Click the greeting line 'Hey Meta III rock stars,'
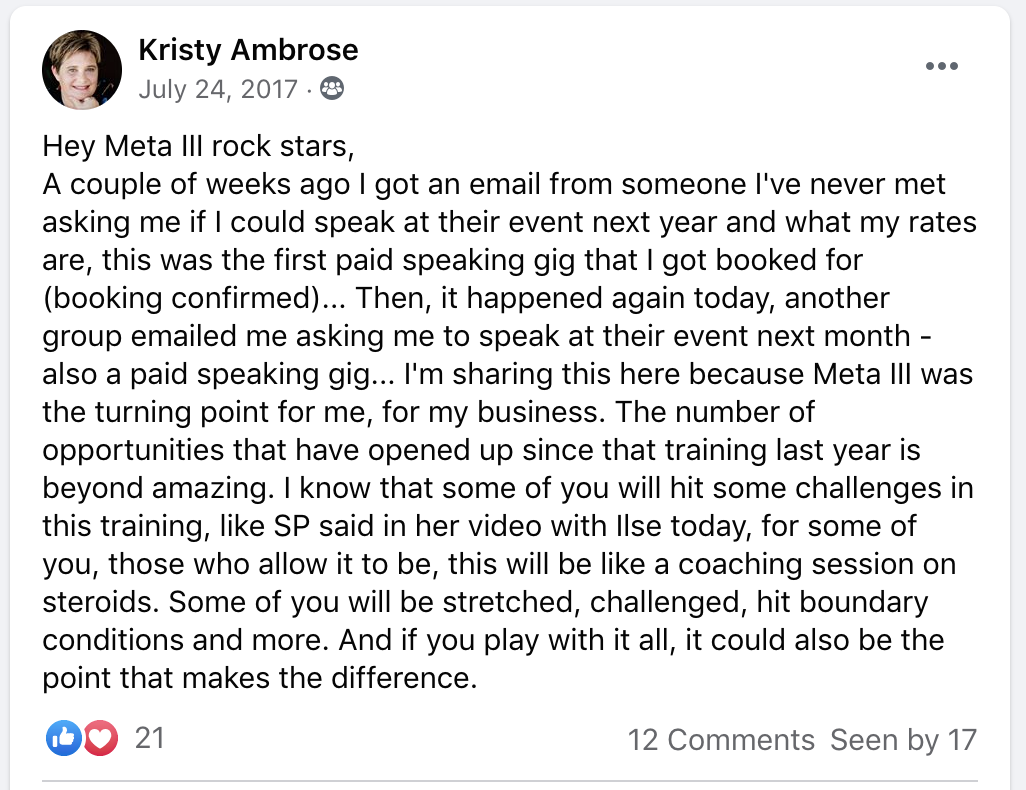Screen dimensions: 1026x790 [198, 146]
